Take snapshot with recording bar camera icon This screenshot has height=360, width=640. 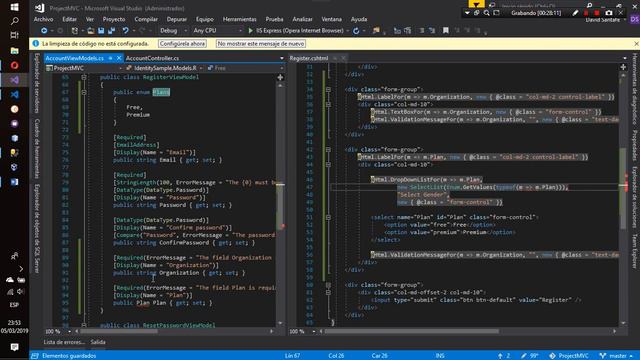pyautogui.click(x=609, y=13)
